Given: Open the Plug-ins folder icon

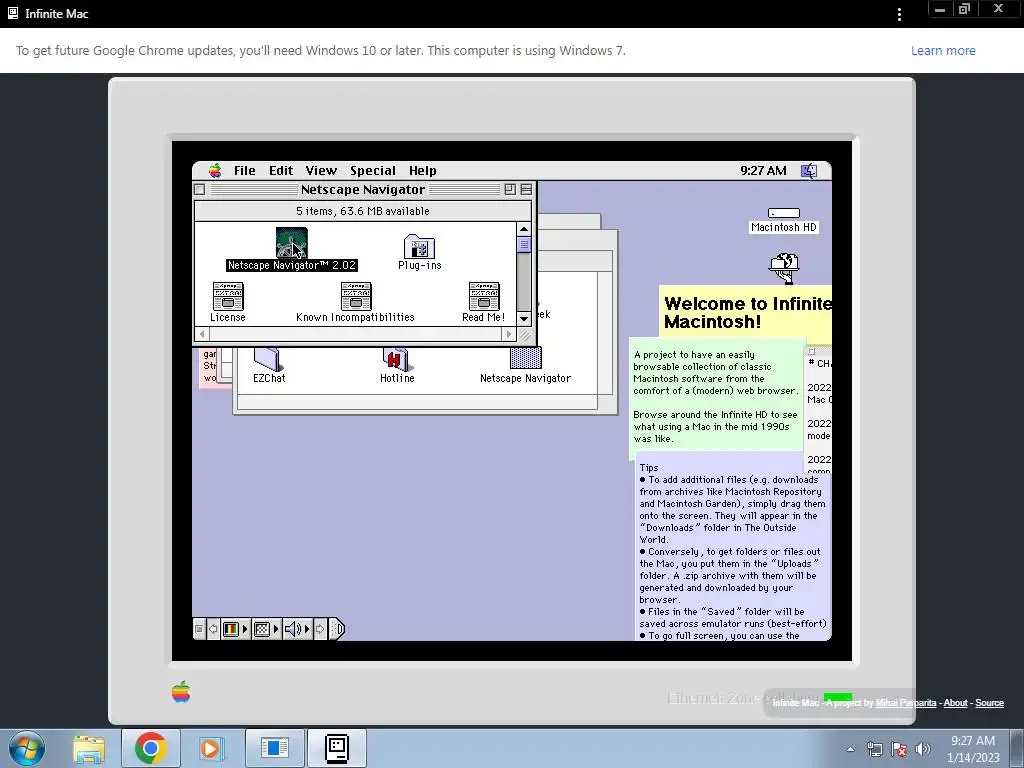Looking at the screenshot, I should coord(419,247).
